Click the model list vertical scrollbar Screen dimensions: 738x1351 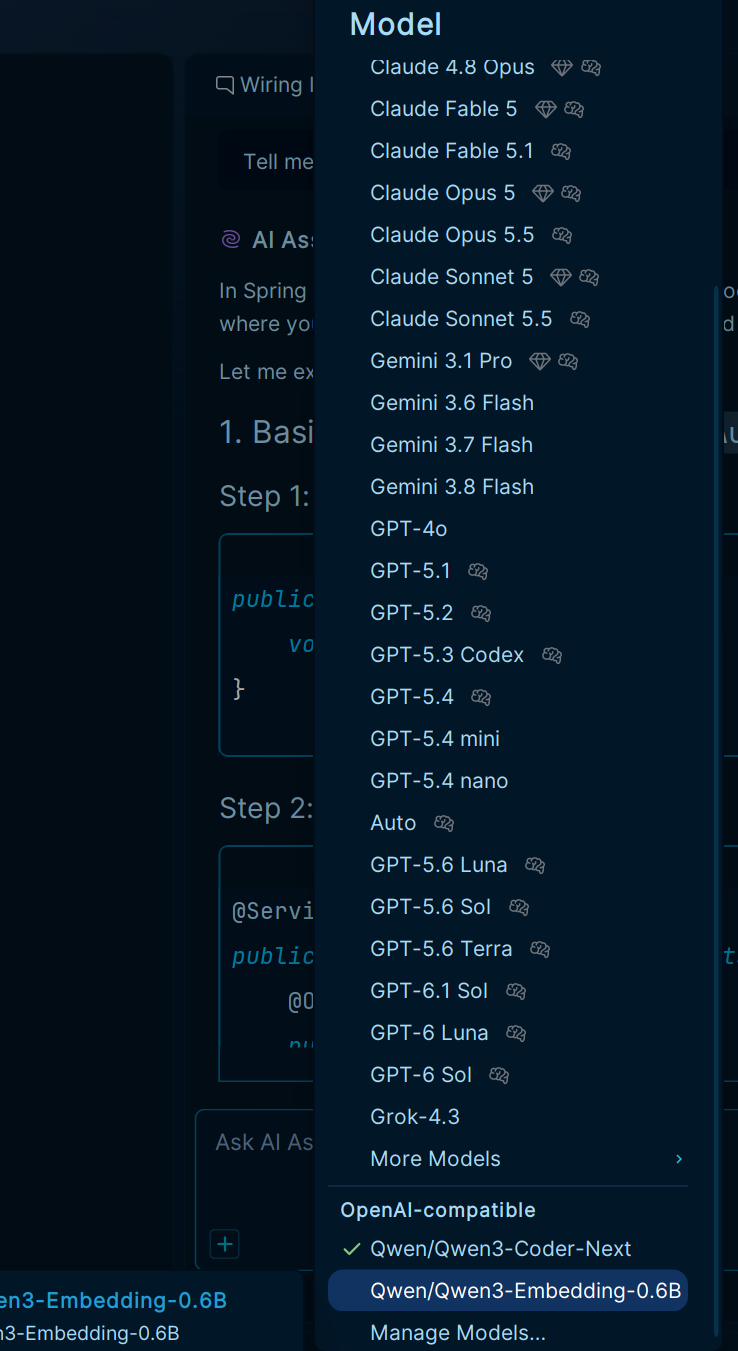(715, 810)
